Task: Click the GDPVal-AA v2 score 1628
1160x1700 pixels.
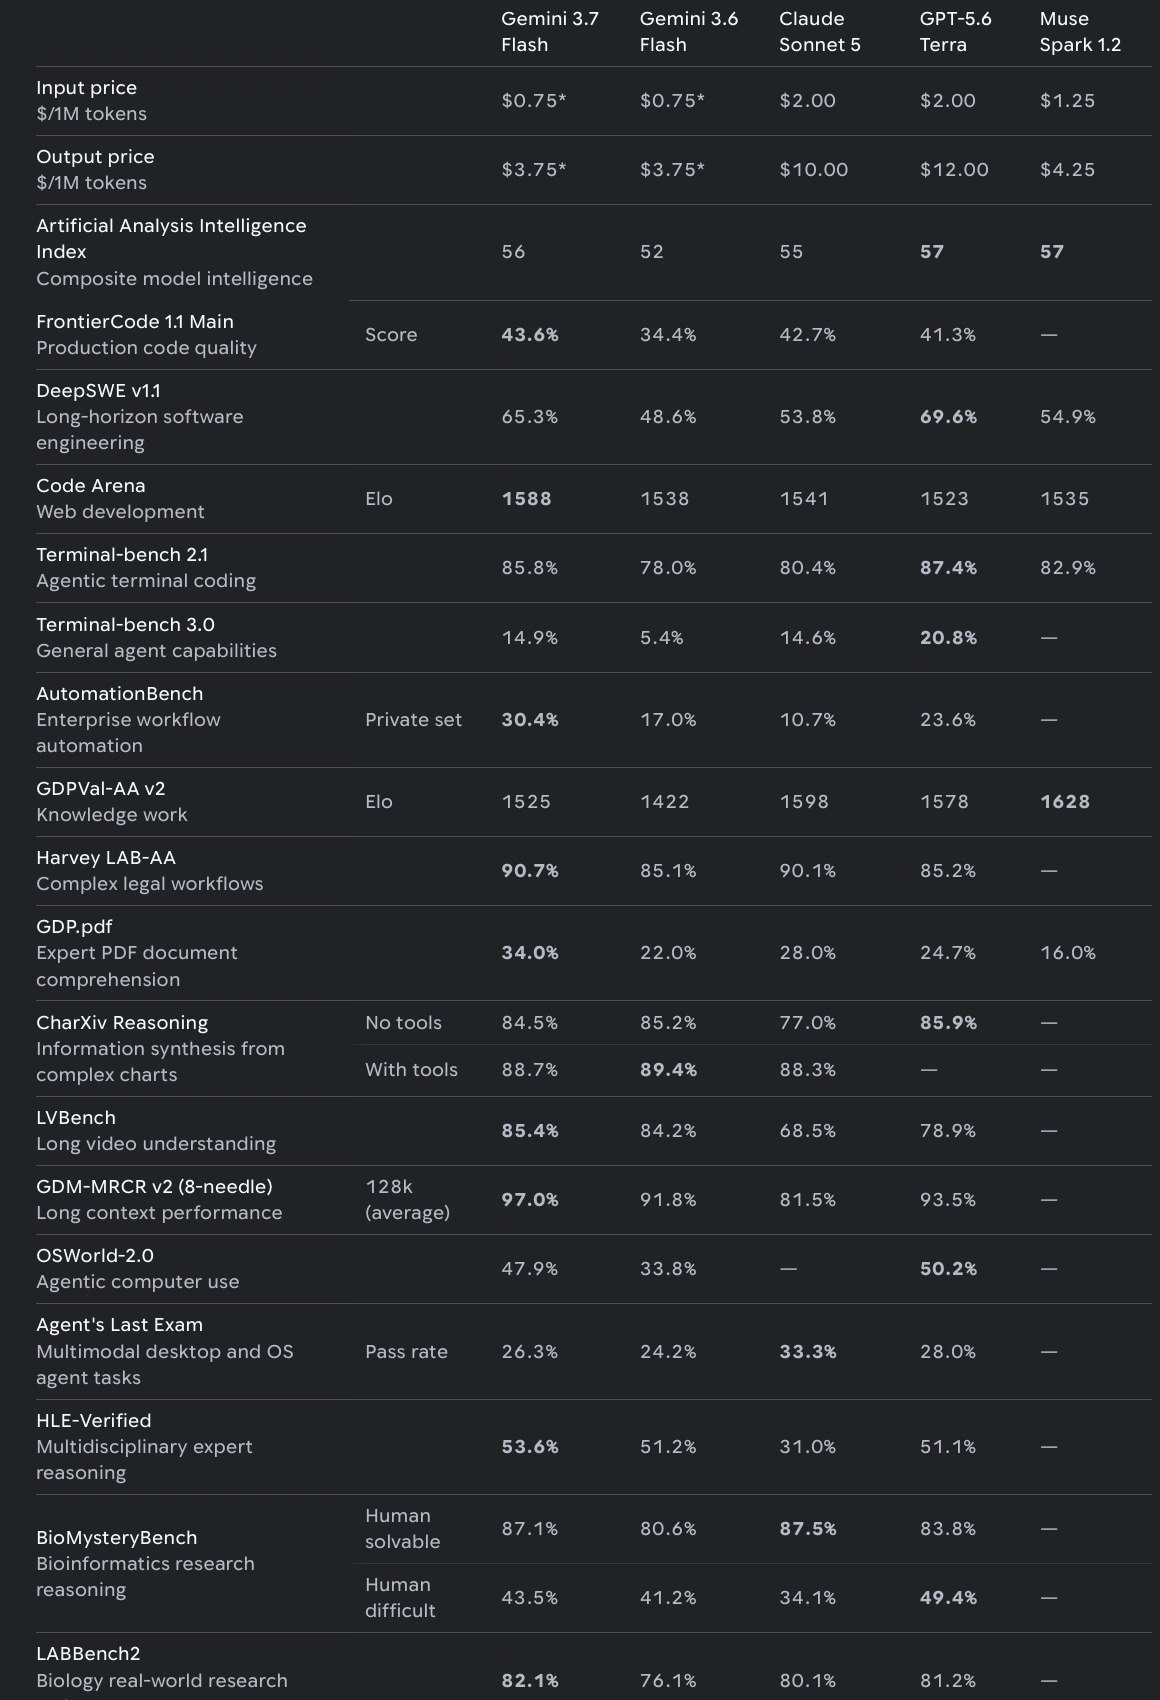Action: point(1065,802)
